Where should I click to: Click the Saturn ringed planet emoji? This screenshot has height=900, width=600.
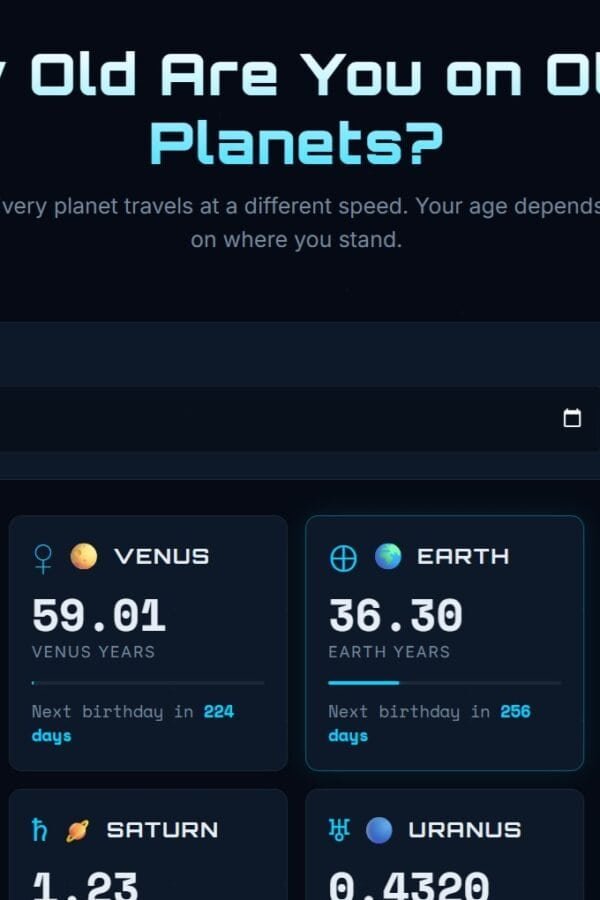pyautogui.click(x=76, y=829)
